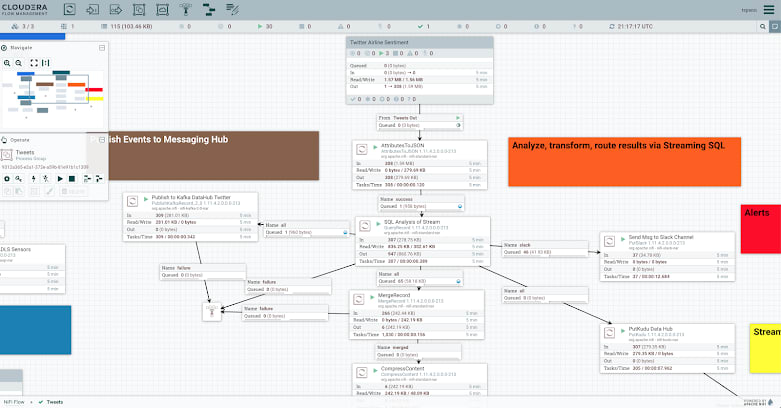Click MergeRecord processor type icon

[359, 299]
